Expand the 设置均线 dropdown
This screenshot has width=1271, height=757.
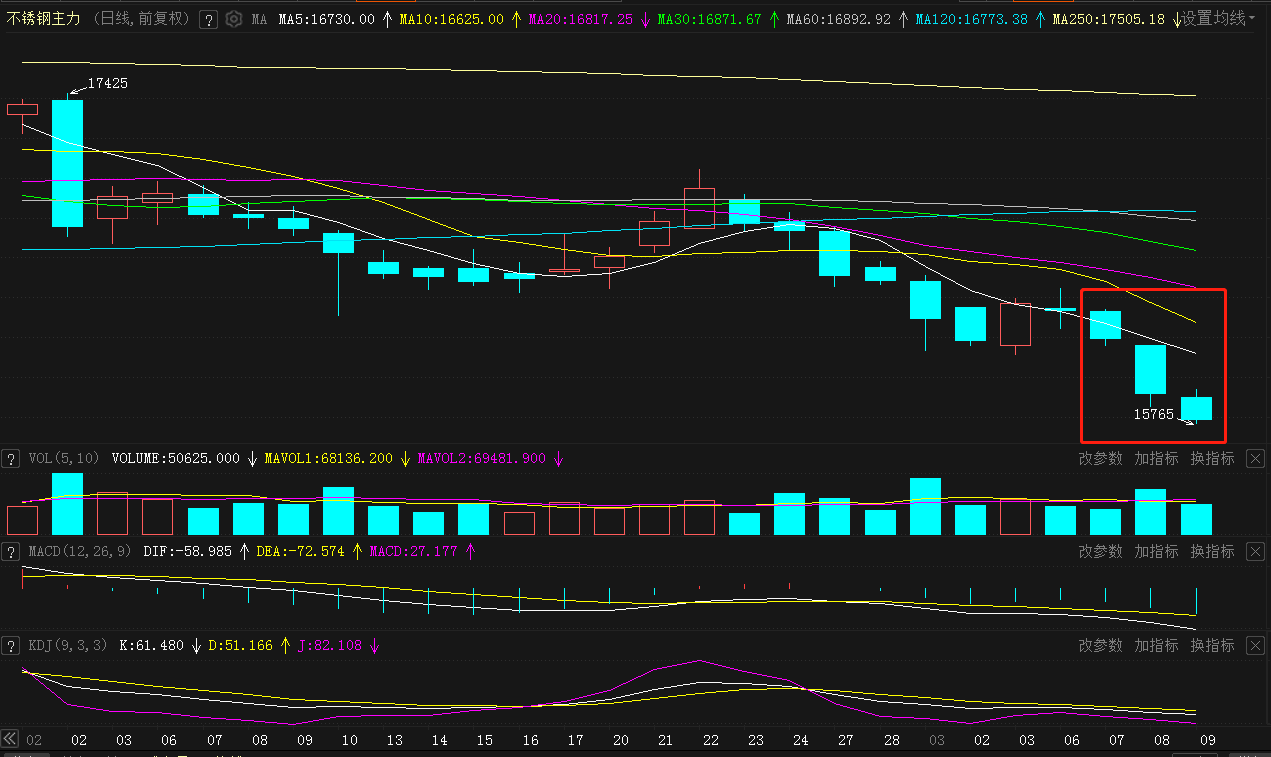tap(1218, 19)
